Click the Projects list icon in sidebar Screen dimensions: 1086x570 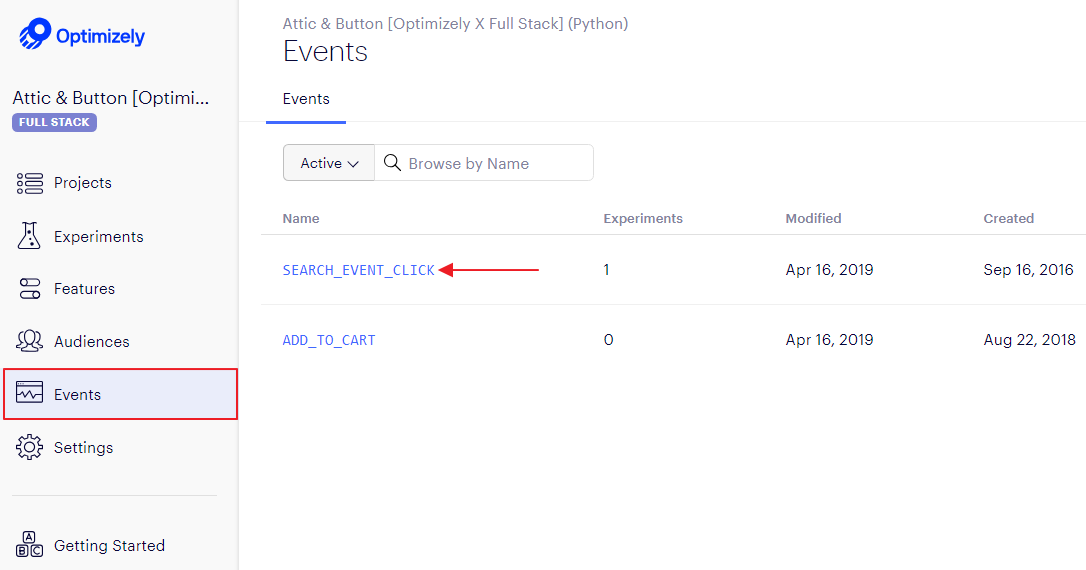pyautogui.click(x=30, y=183)
